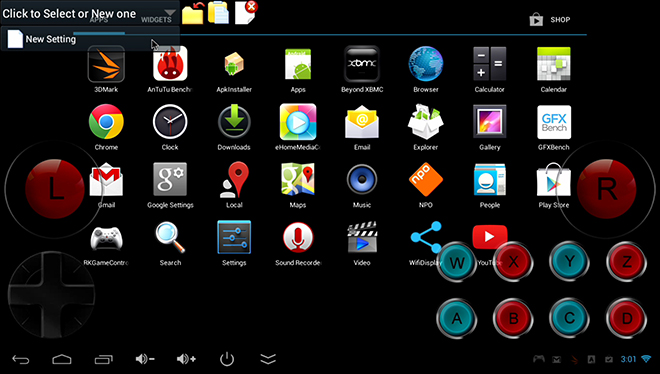The height and width of the screenshot is (374, 660).
Task: Lower volume with the speaker minus icon
Action: coord(145,359)
